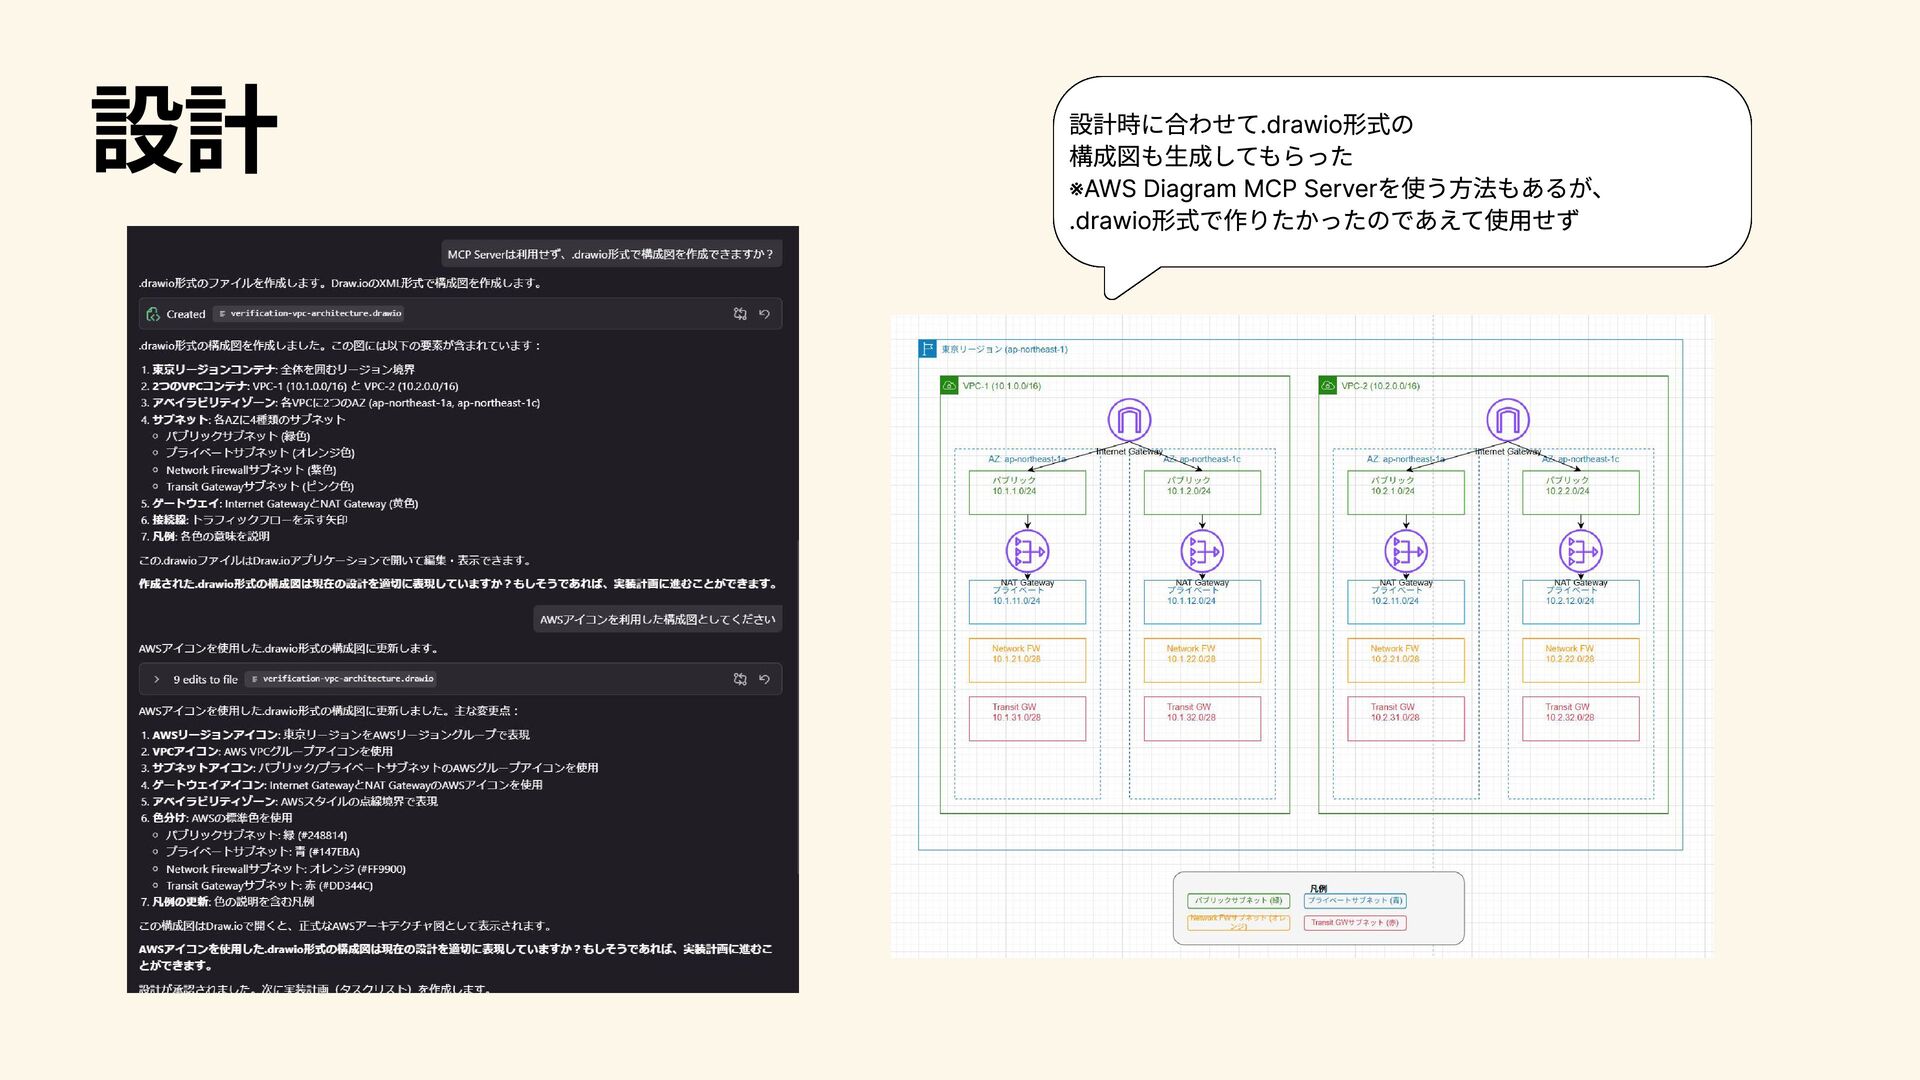Screen dimensions: 1920x1080
Task: Open the verification-vpc-architecture.drawio chip in the 9 edits row
Action: 341,679
